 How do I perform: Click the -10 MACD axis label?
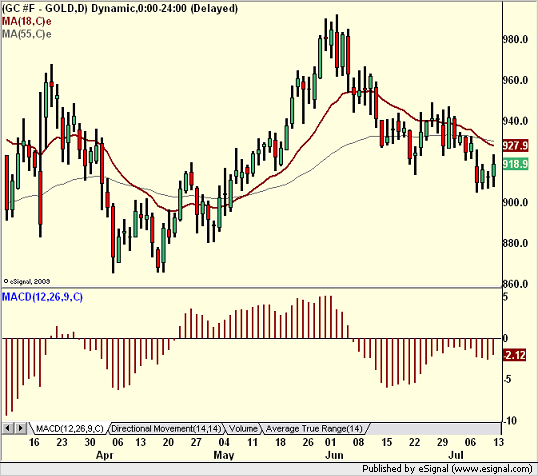point(510,420)
